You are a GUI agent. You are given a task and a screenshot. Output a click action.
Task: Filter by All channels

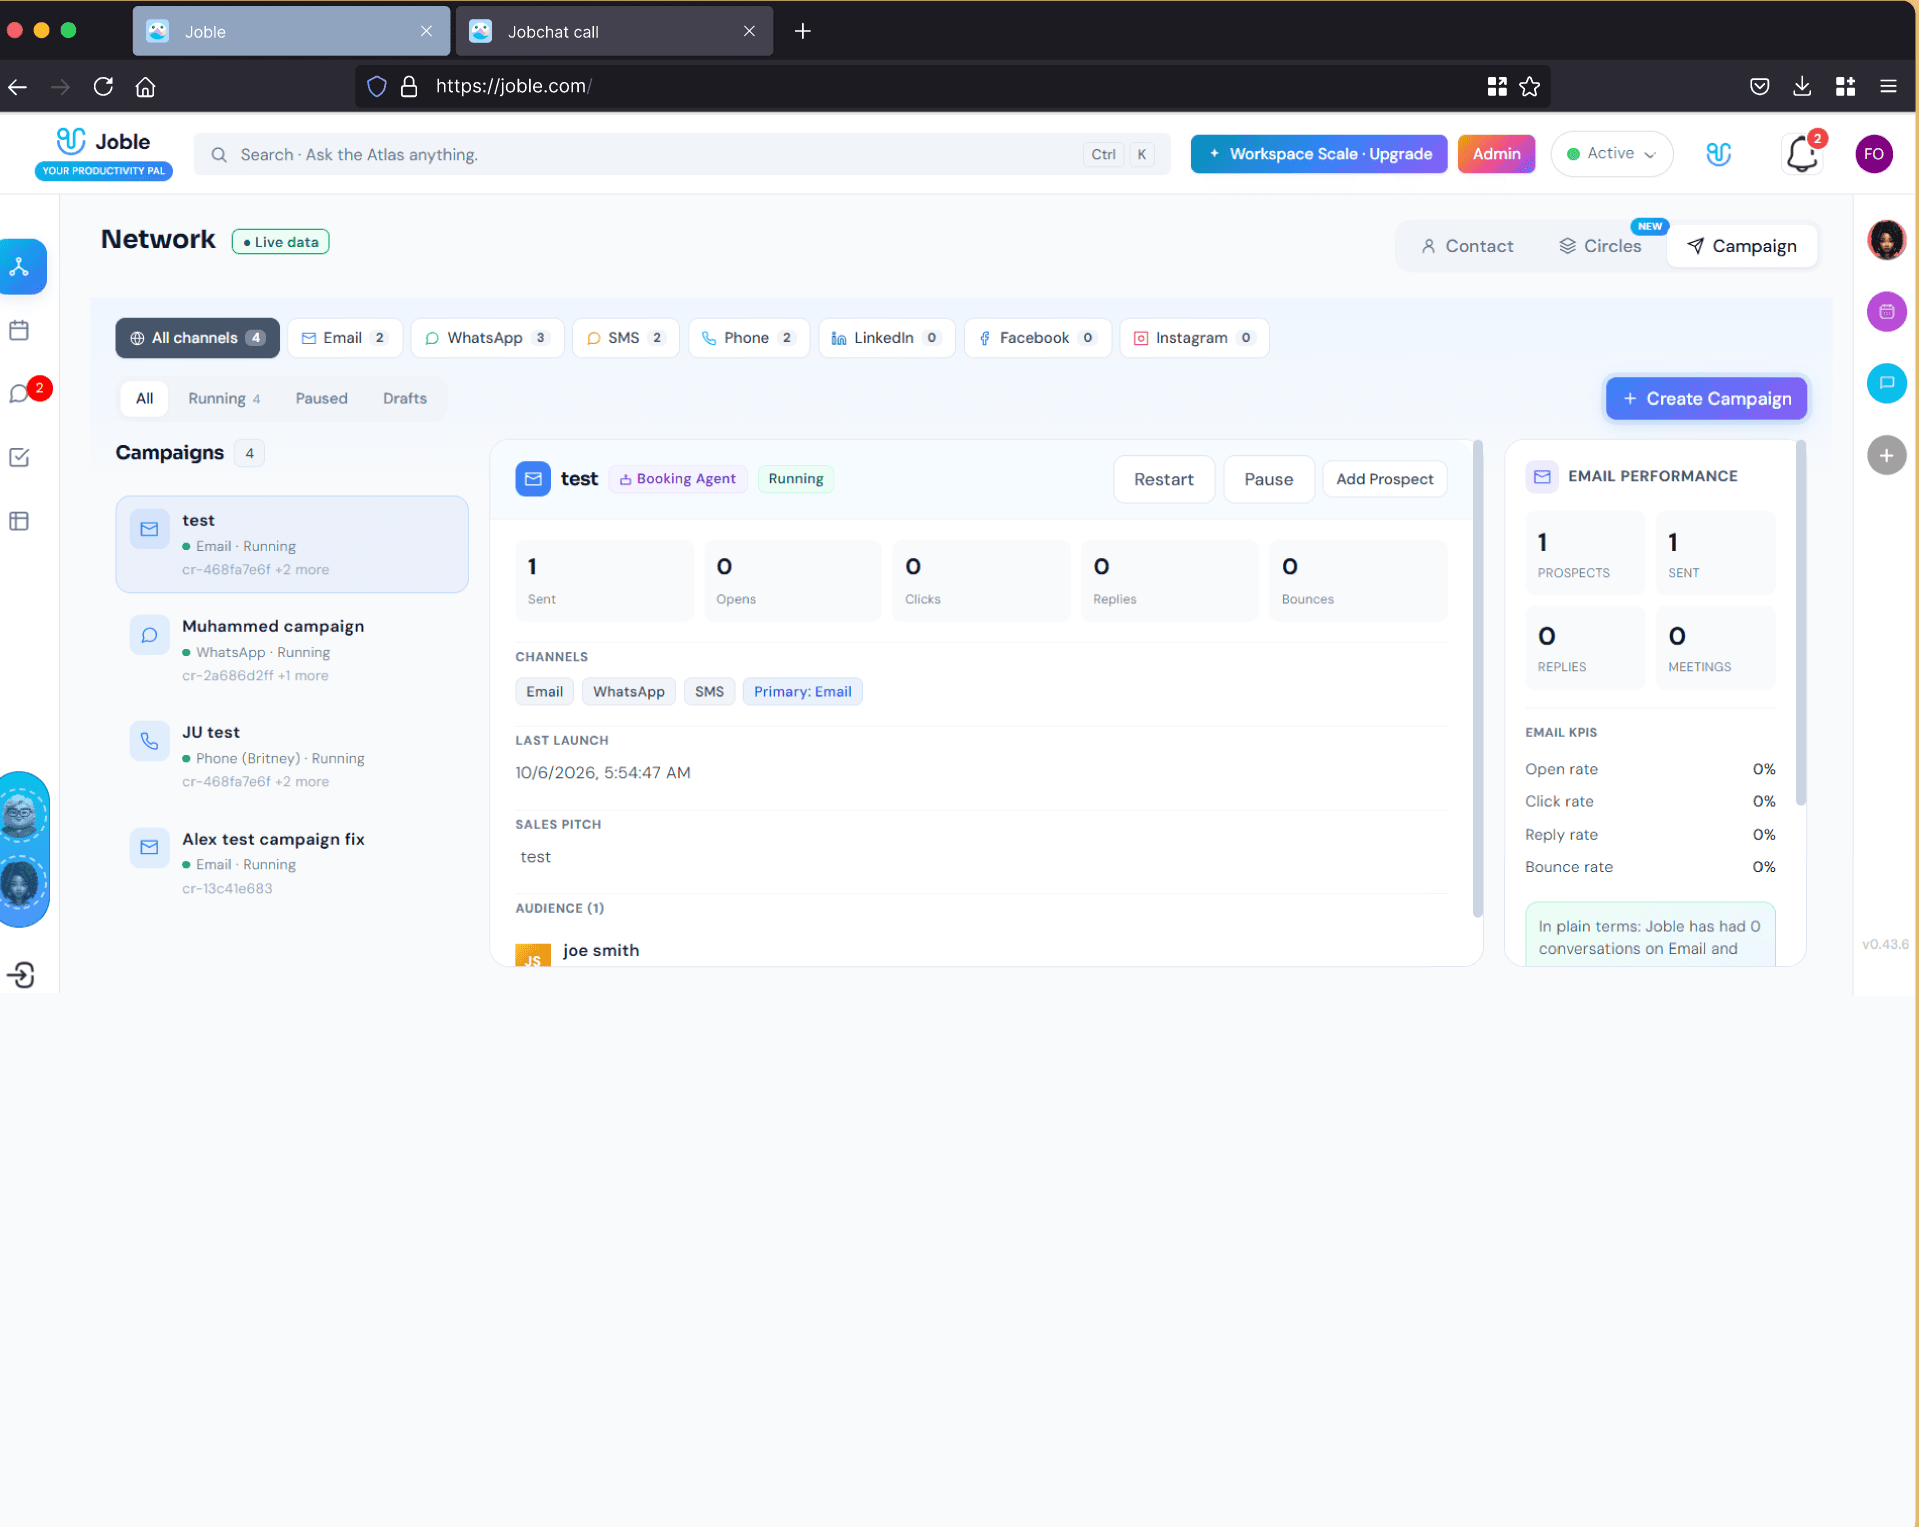(x=197, y=338)
